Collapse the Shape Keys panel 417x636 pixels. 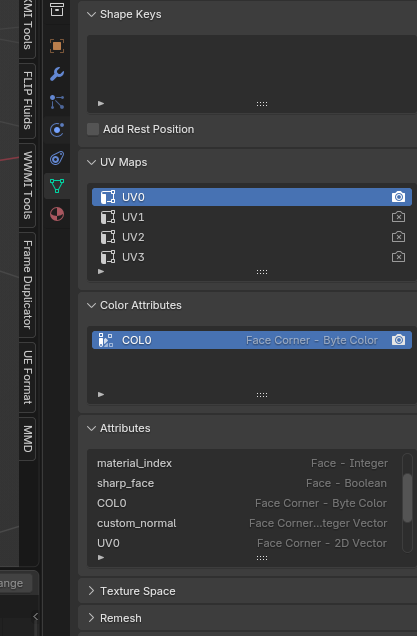pos(92,14)
